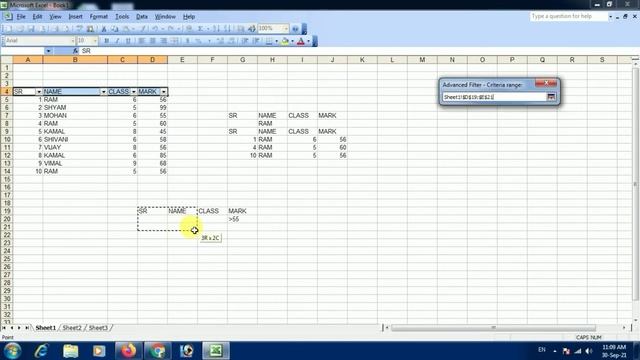Expand the Name Box dropdown
Viewport: 640px width, 360px height.
pyautogui.click(x=48, y=51)
